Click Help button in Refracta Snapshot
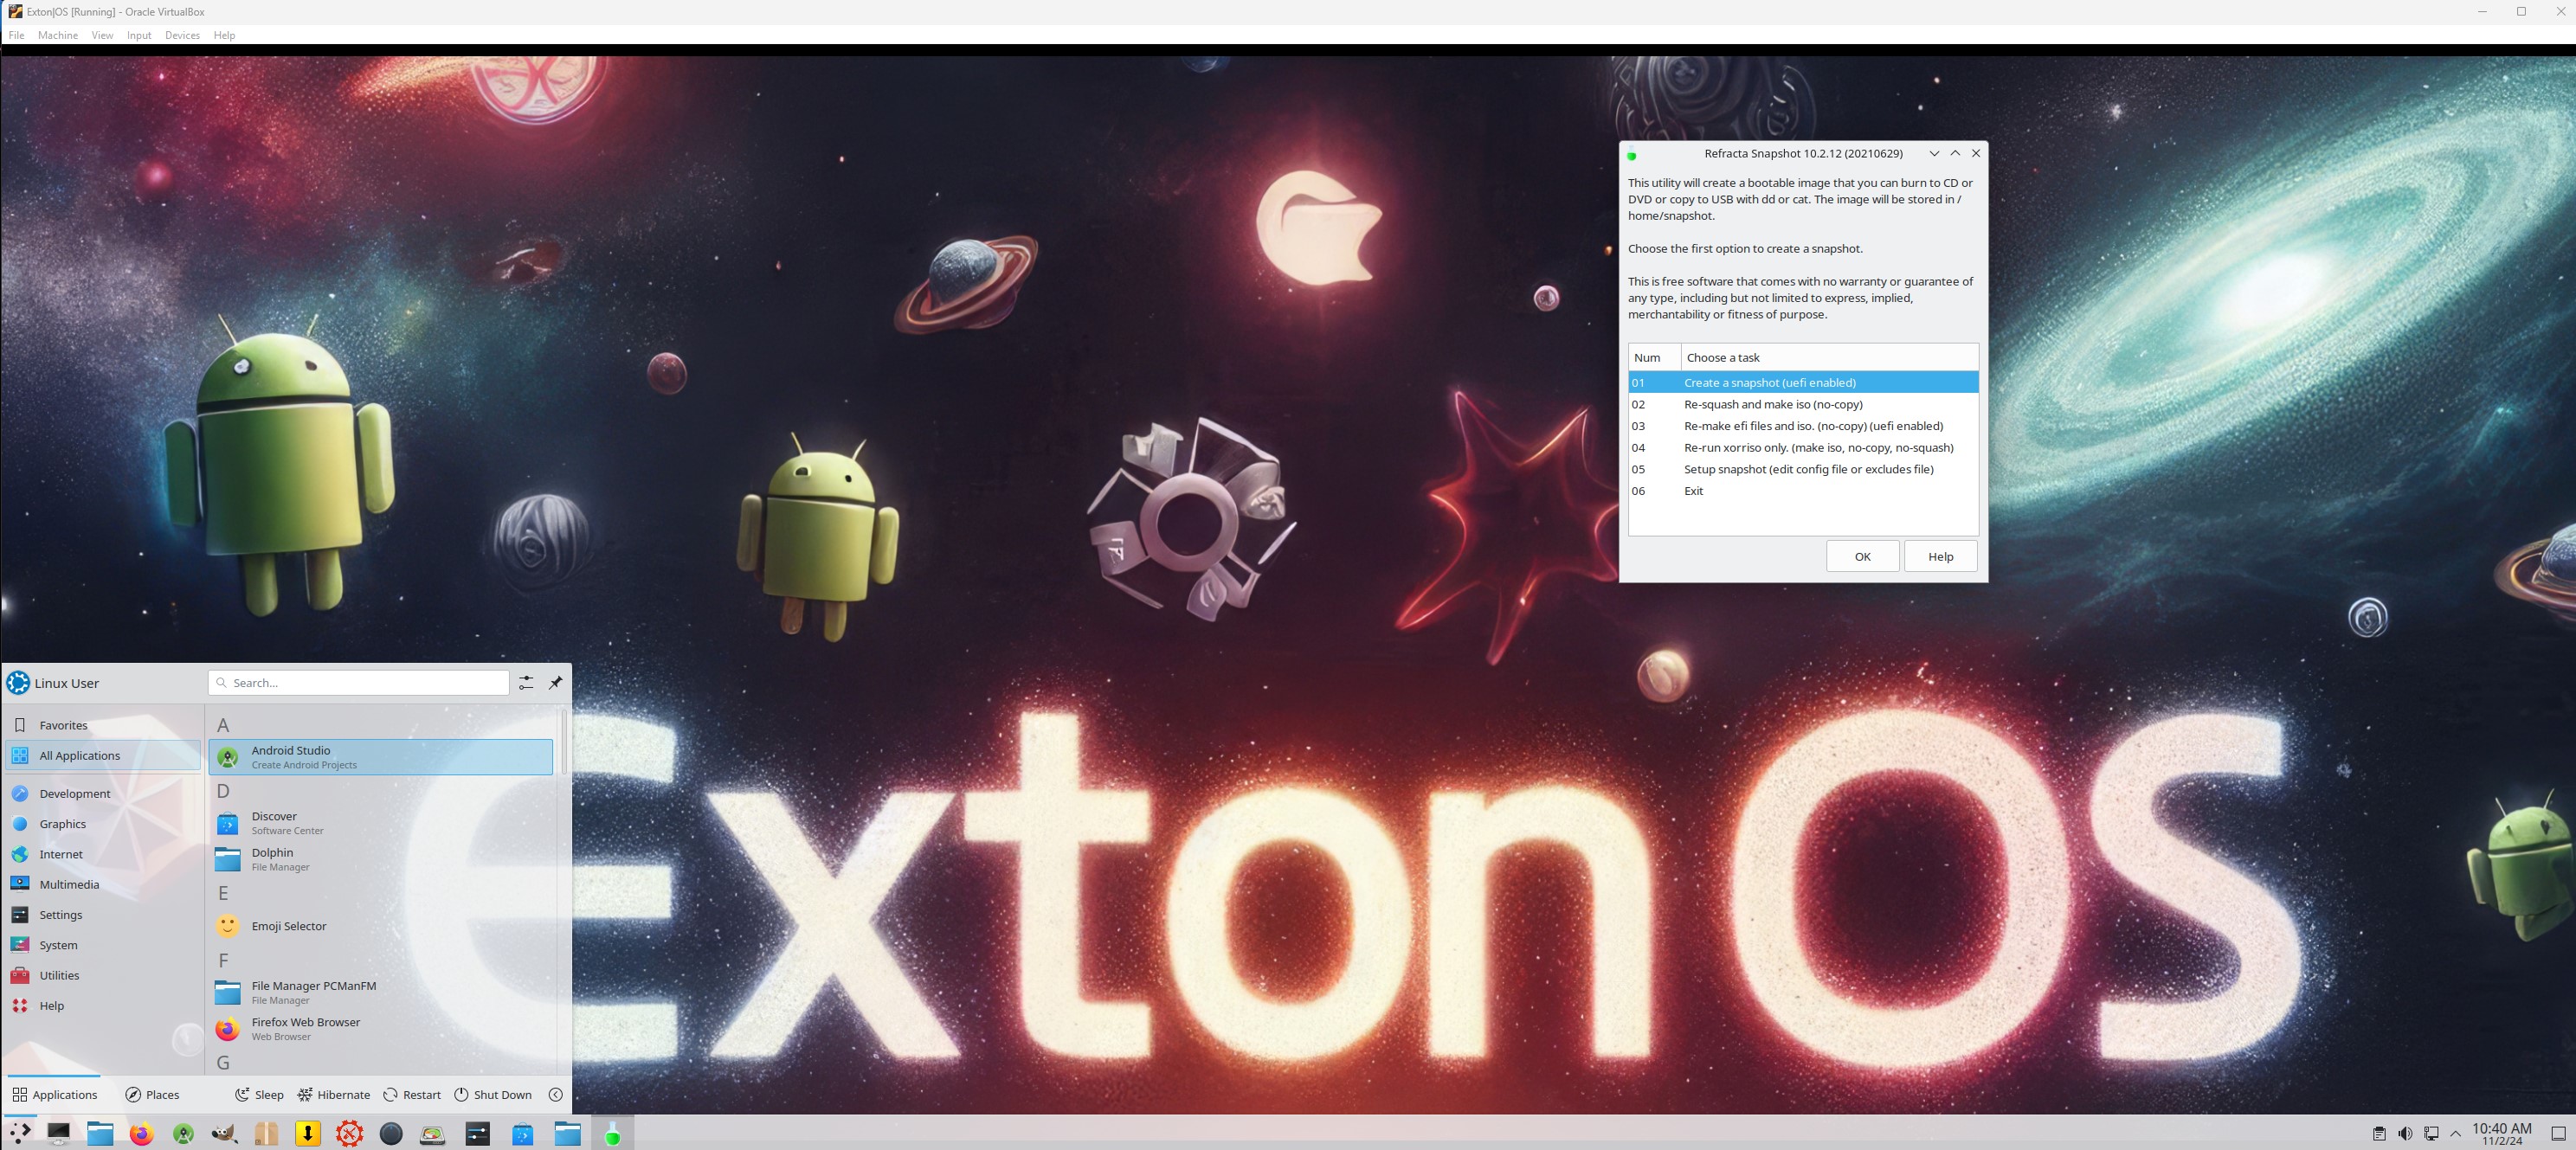 (x=1940, y=557)
